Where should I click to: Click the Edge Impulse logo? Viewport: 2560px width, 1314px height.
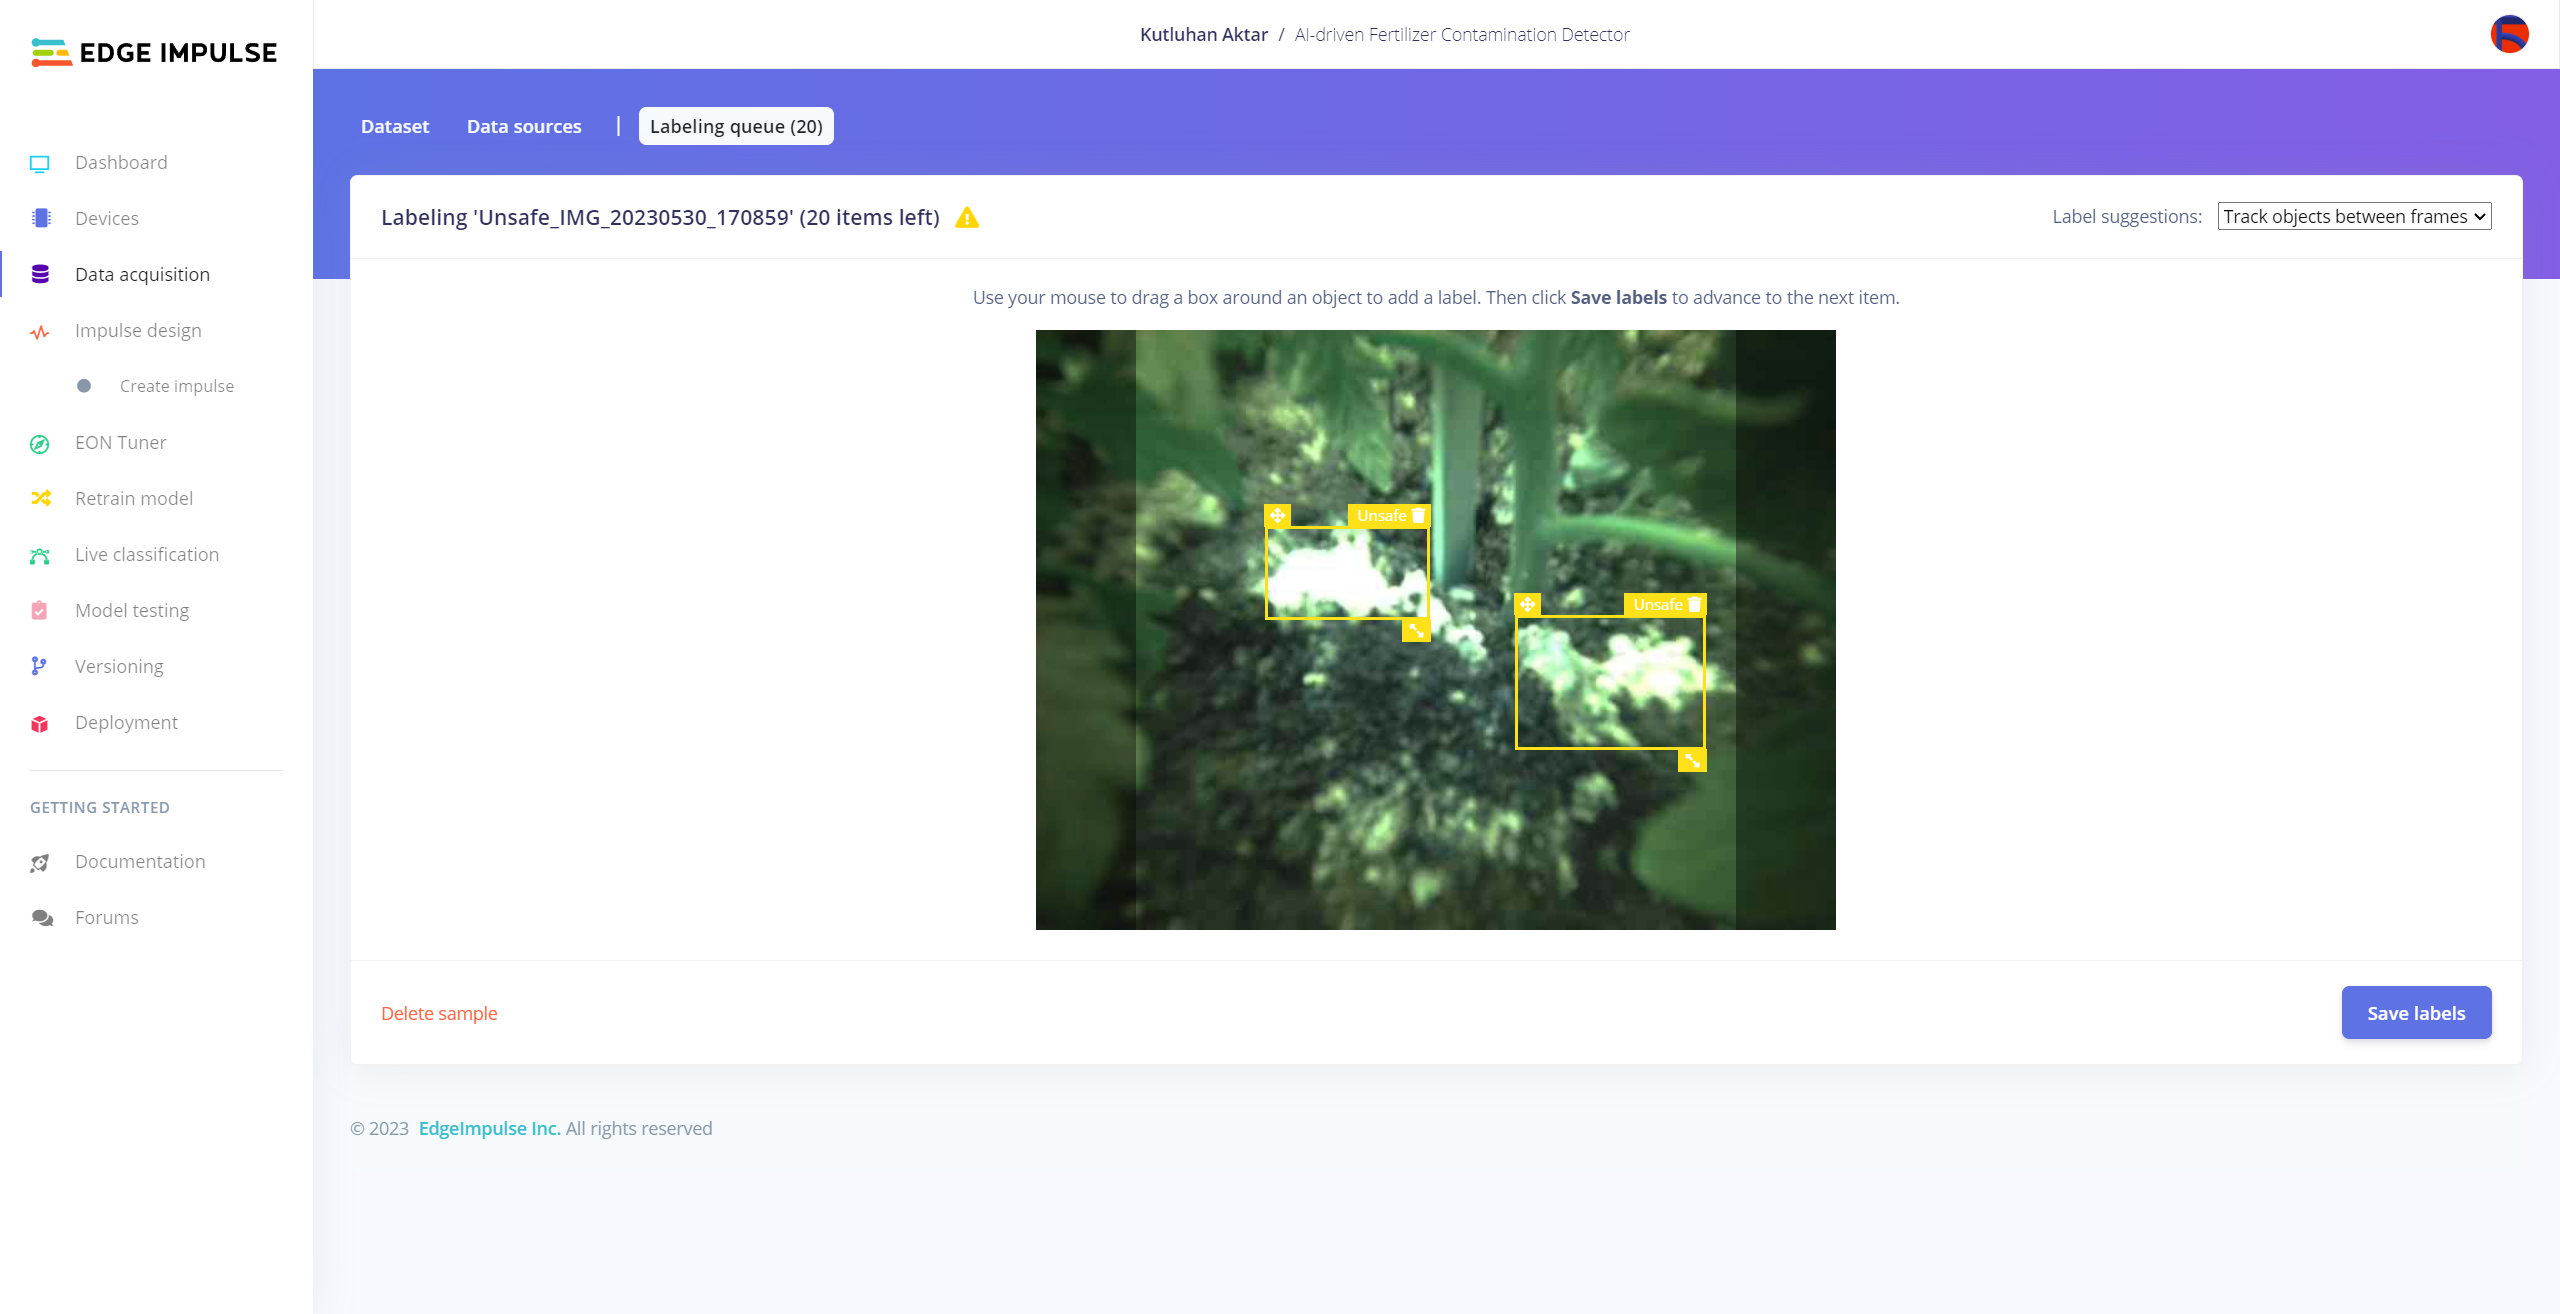(155, 52)
